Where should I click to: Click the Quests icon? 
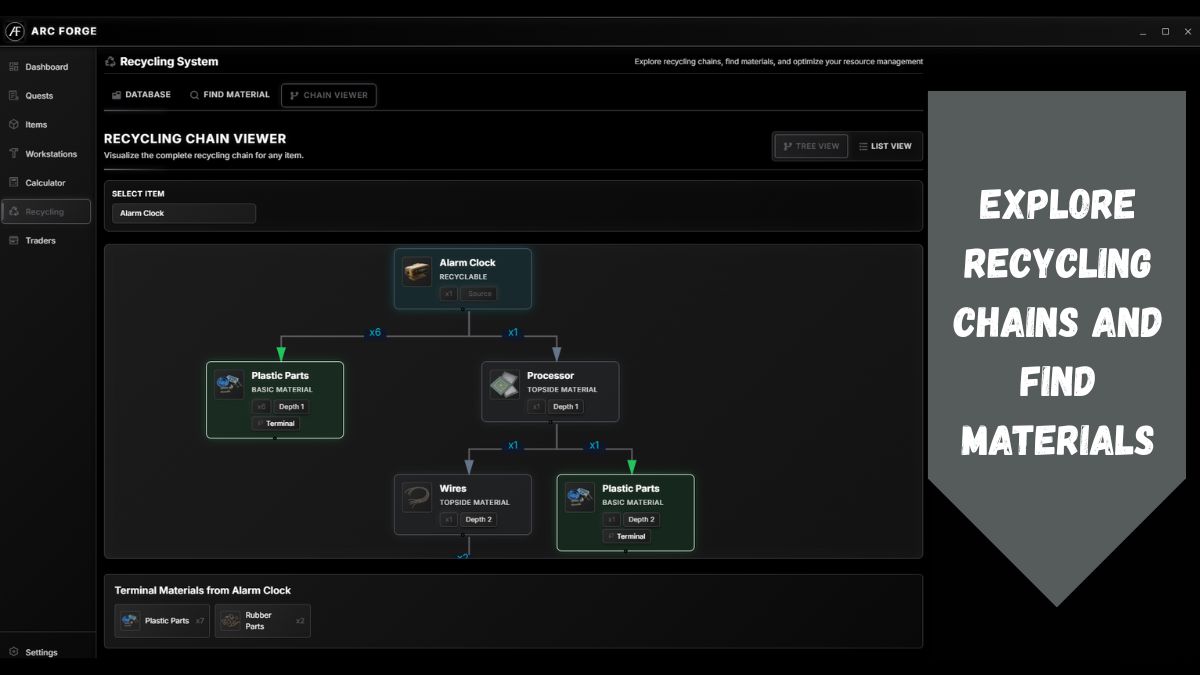(x=14, y=96)
